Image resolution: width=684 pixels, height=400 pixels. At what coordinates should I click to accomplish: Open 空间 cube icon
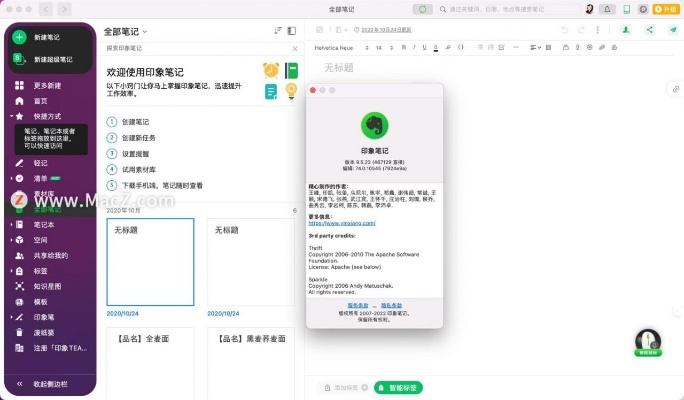pyautogui.click(x=20, y=240)
